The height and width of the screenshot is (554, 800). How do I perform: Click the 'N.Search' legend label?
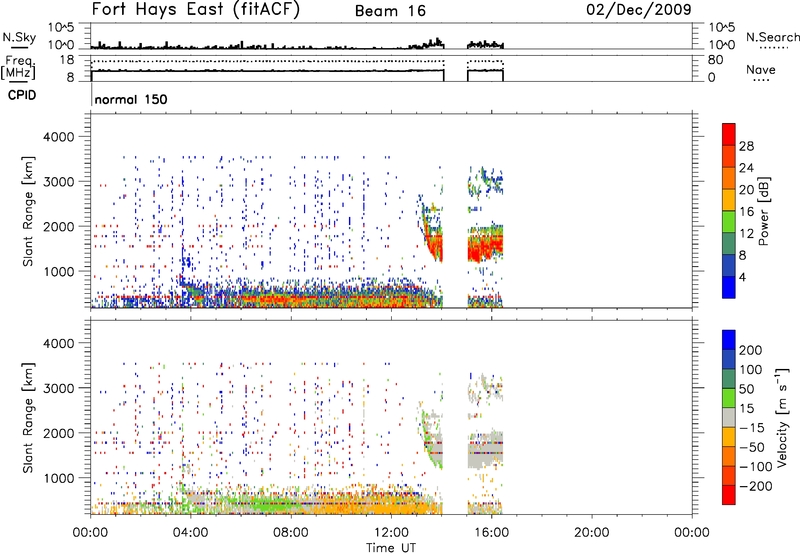[x=773, y=37]
